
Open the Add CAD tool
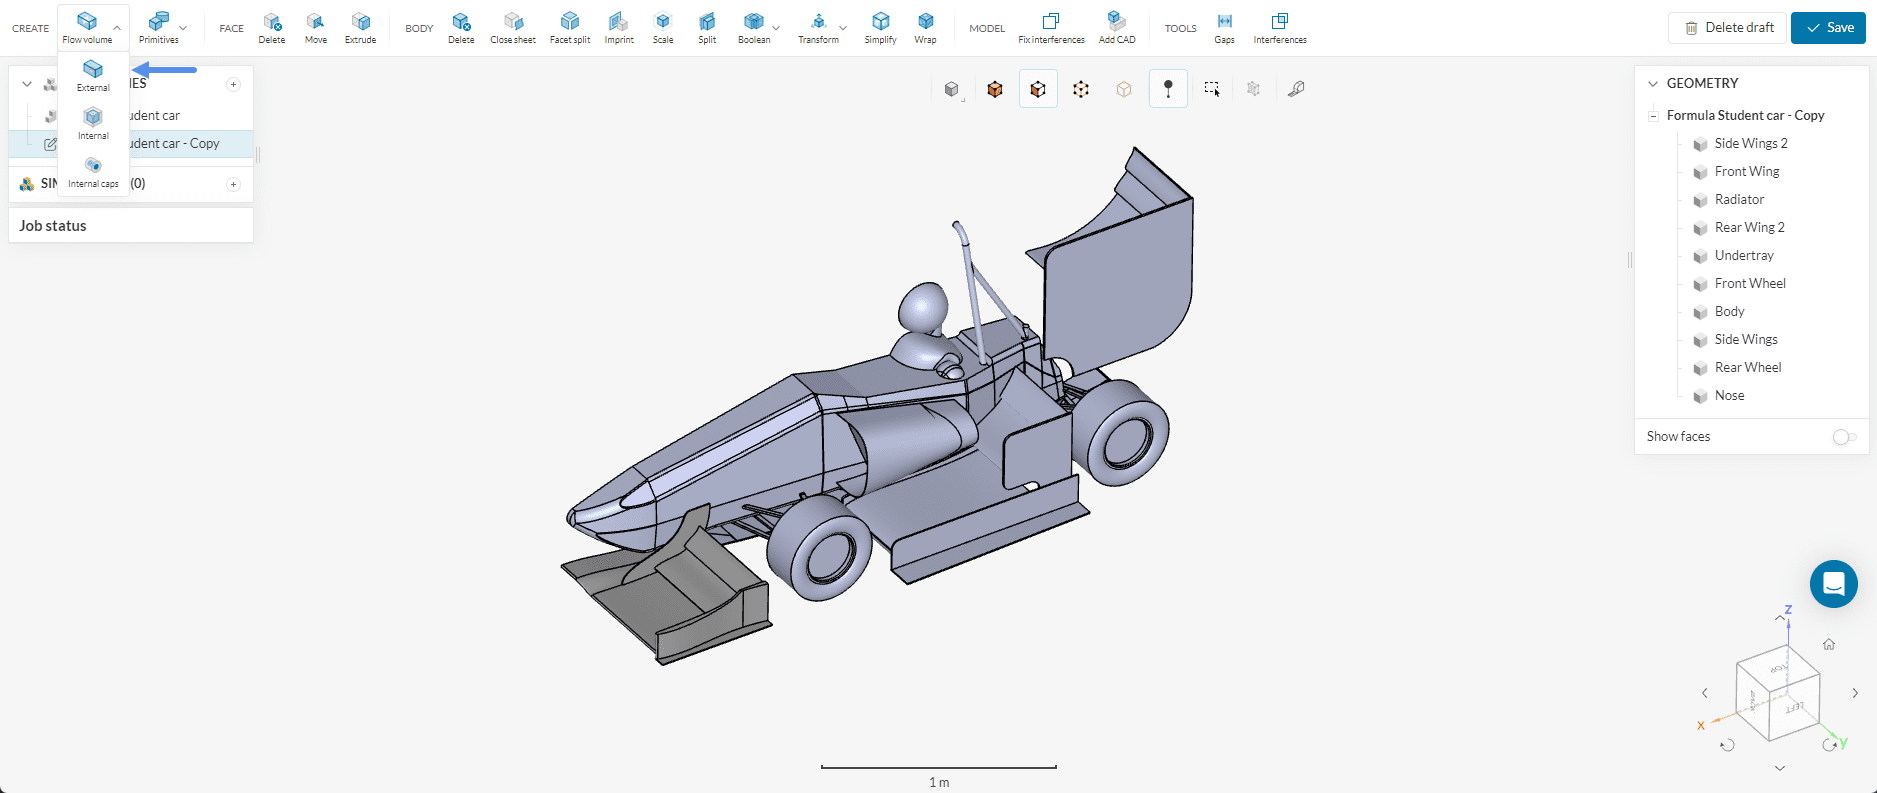1116,27
